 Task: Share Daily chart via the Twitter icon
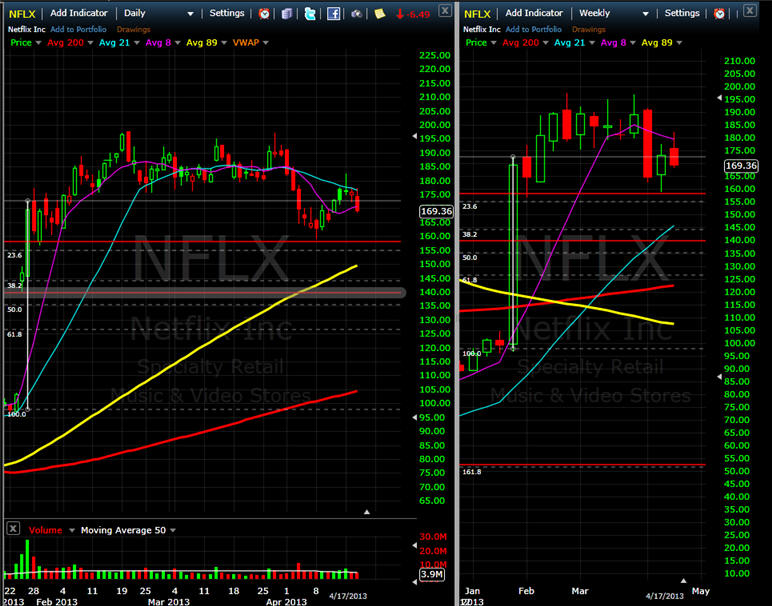pyautogui.click(x=310, y=14)
